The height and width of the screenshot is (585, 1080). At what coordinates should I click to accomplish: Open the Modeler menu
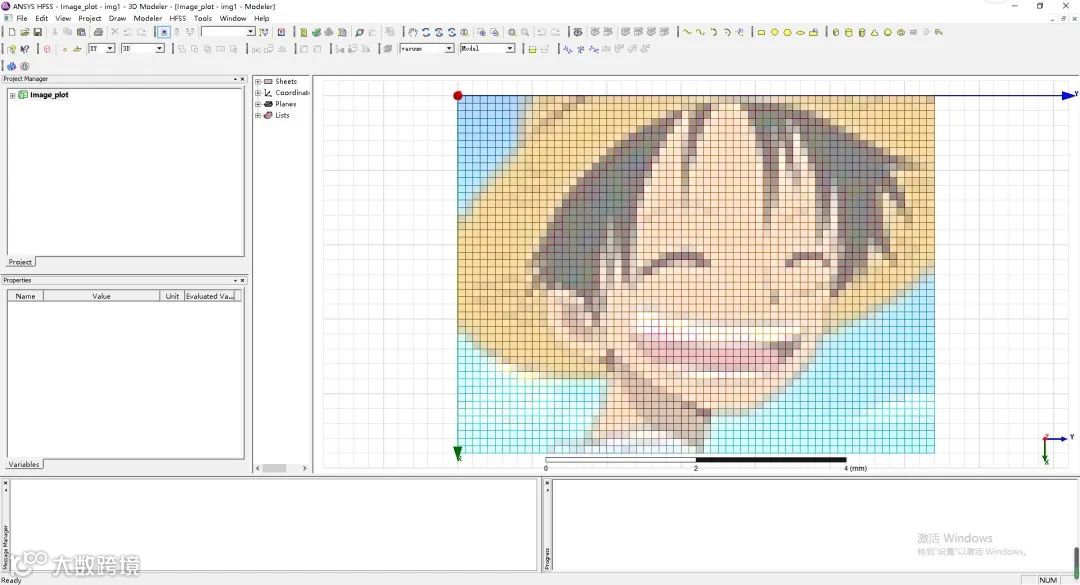click(147, 19)
